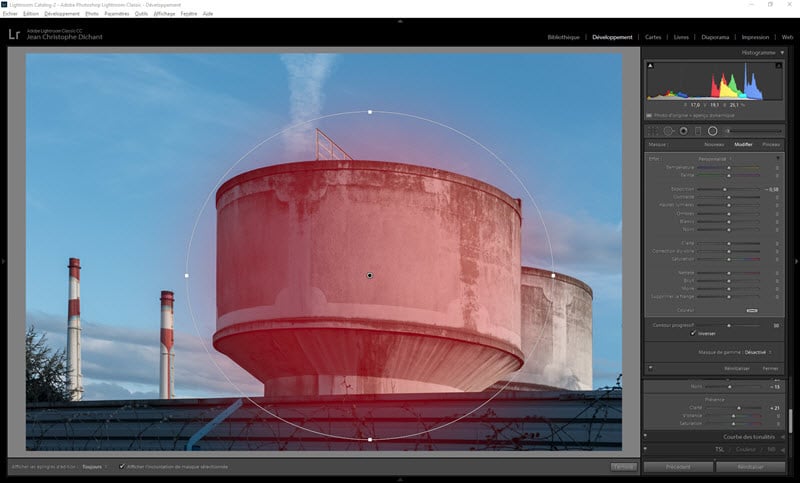This screenshot has height=483, width=800.
Task: Hide the right panel with the arrow
Action: coord(796,262)
